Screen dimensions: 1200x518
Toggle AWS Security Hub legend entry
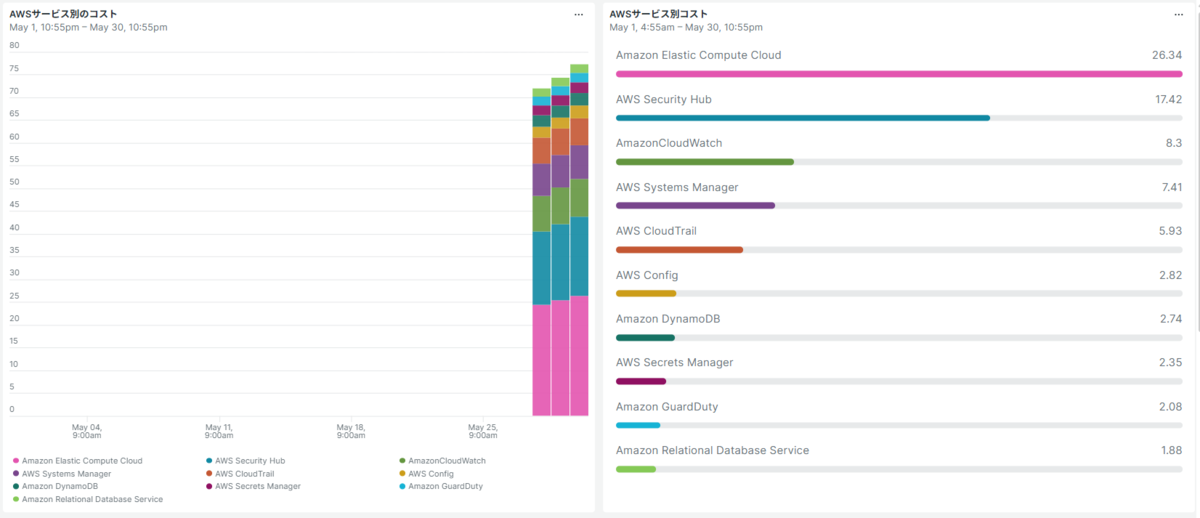245,461
